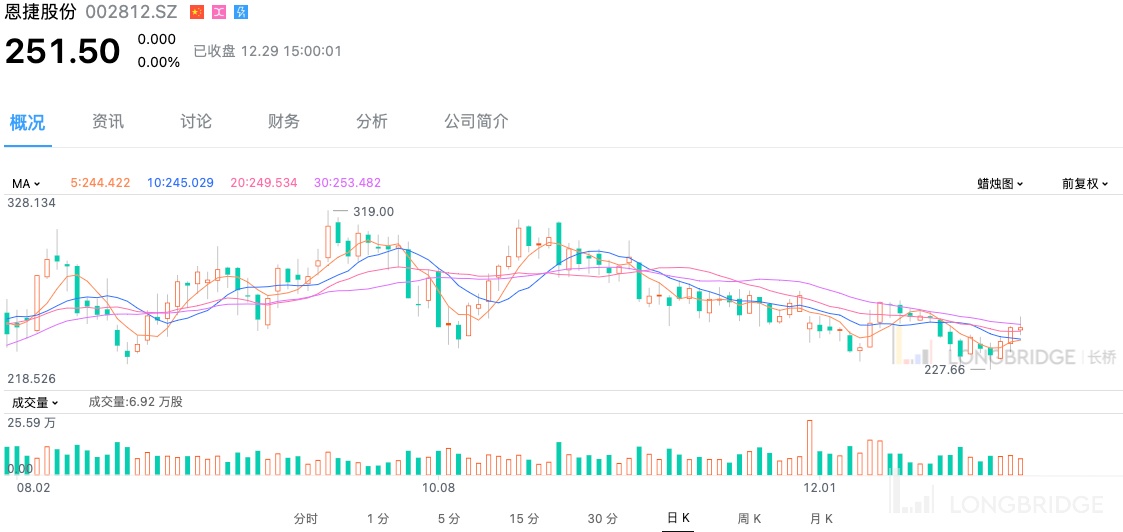Image resolution: width=1123 pixels, height=532 pixels.
Task: Click the stock code 002812.SZ
Action: tap(132, 12)
